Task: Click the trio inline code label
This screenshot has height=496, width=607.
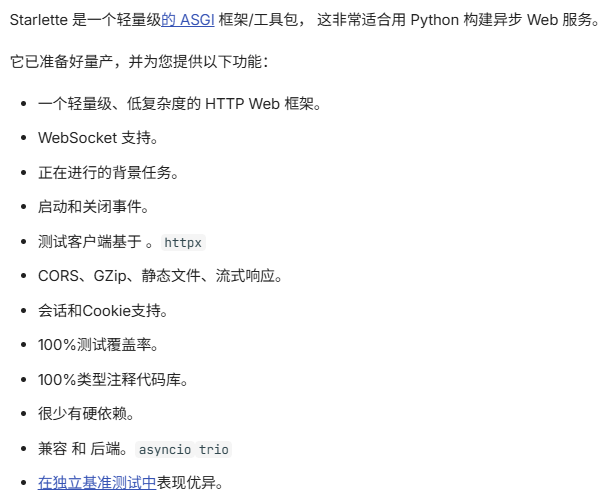Action: click(214, 450)
